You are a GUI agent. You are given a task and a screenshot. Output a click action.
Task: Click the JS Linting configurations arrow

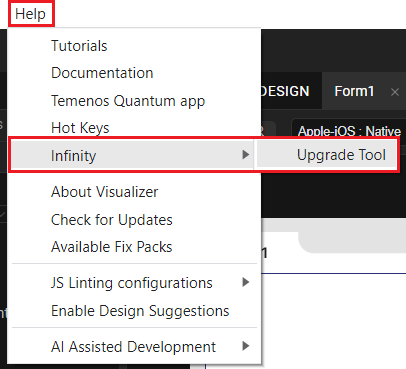pyautogui.click(x=246, y=282)
